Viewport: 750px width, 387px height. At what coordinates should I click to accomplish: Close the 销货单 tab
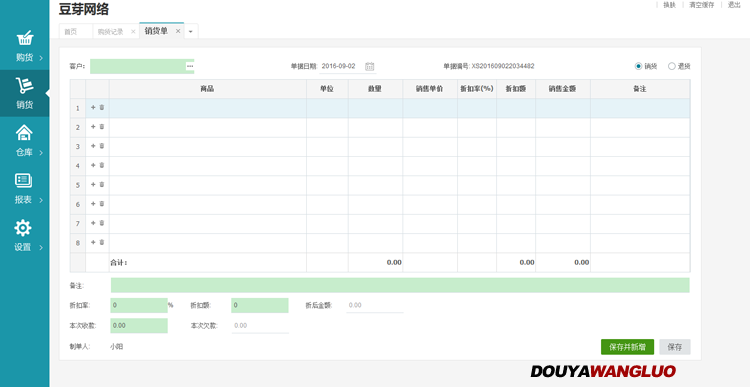(x=178, y=31)
